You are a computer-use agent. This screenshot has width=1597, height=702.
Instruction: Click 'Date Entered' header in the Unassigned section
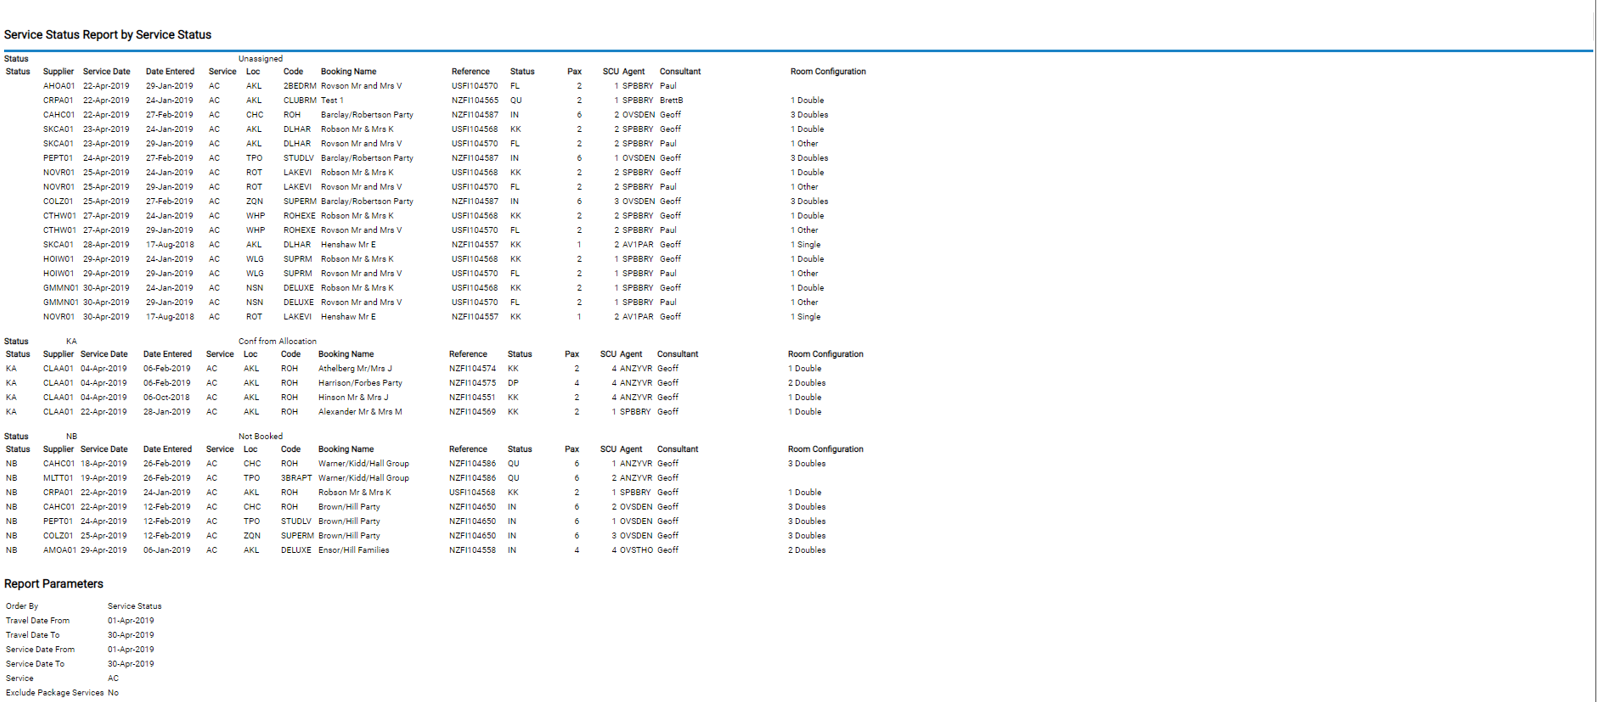click(x=170, y=72)
